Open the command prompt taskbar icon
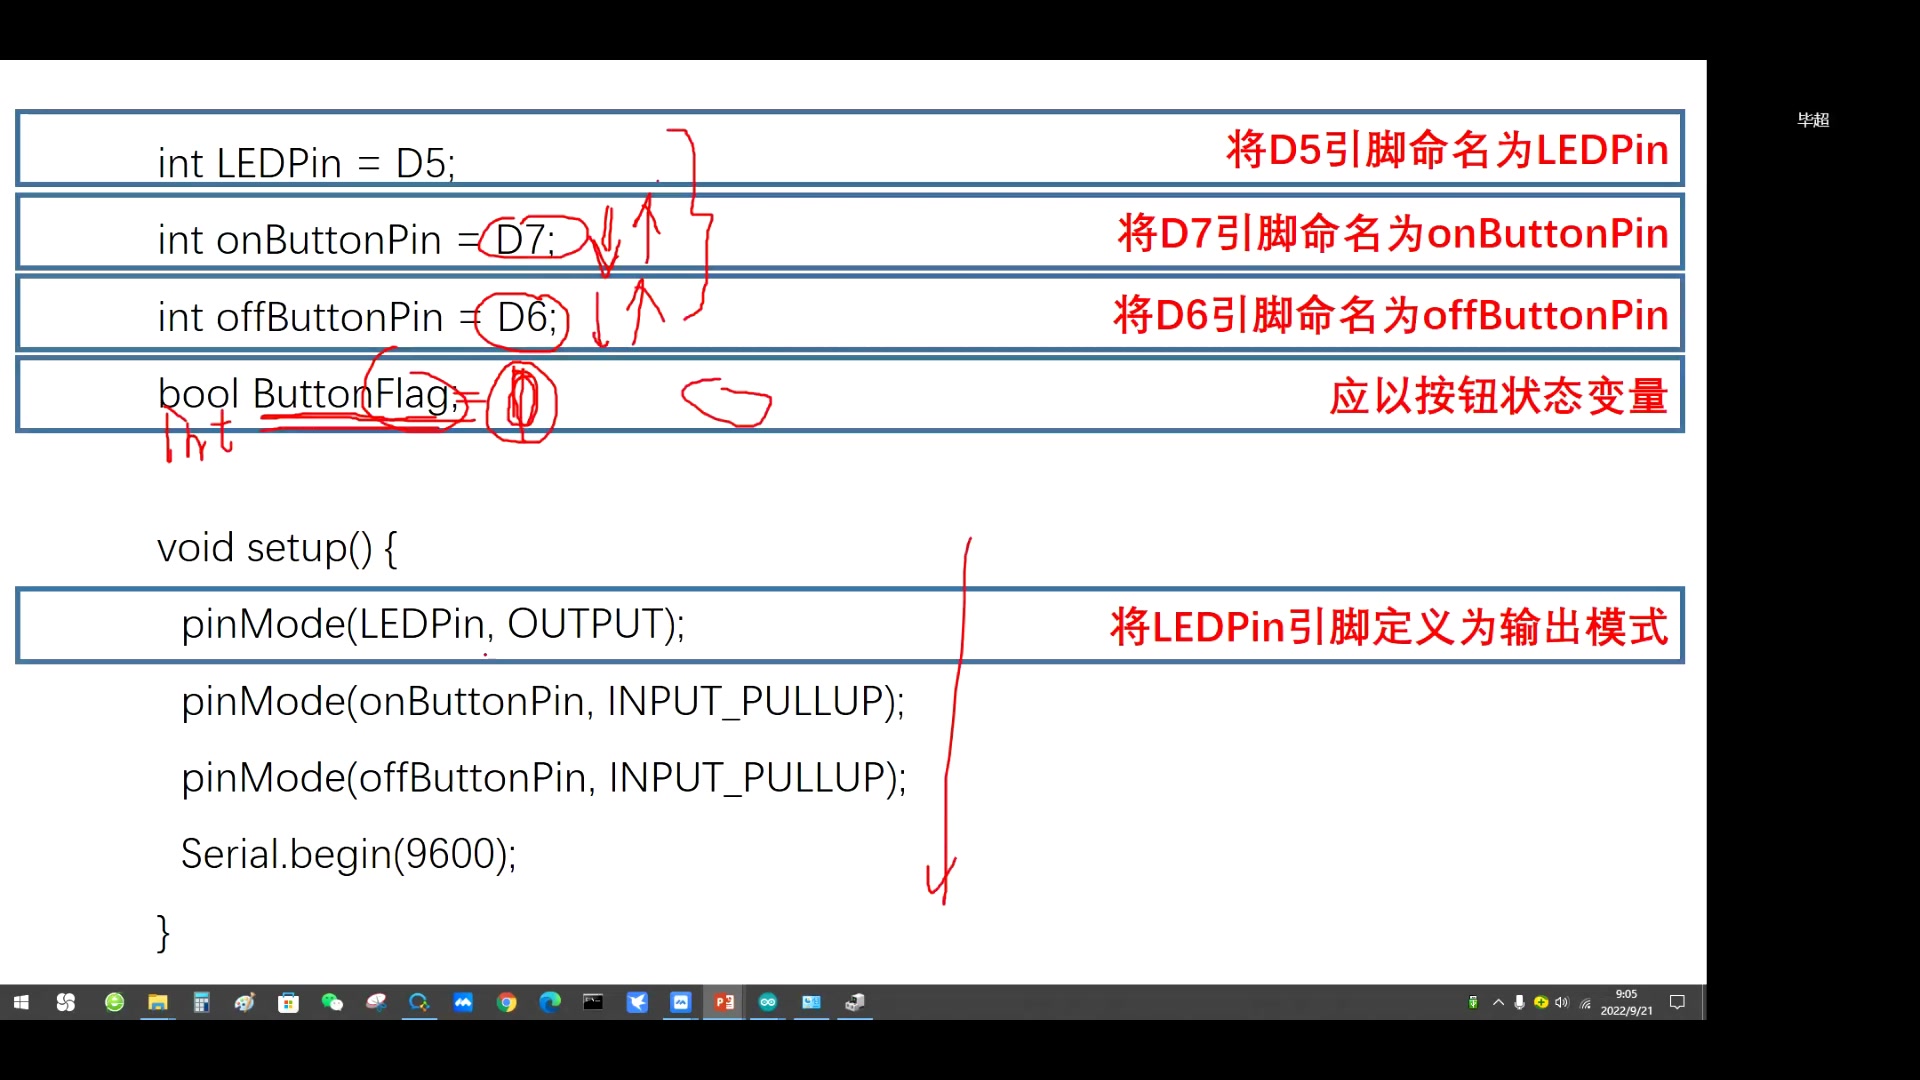The image size is (1920, 1080). [x=593, y=1002]
